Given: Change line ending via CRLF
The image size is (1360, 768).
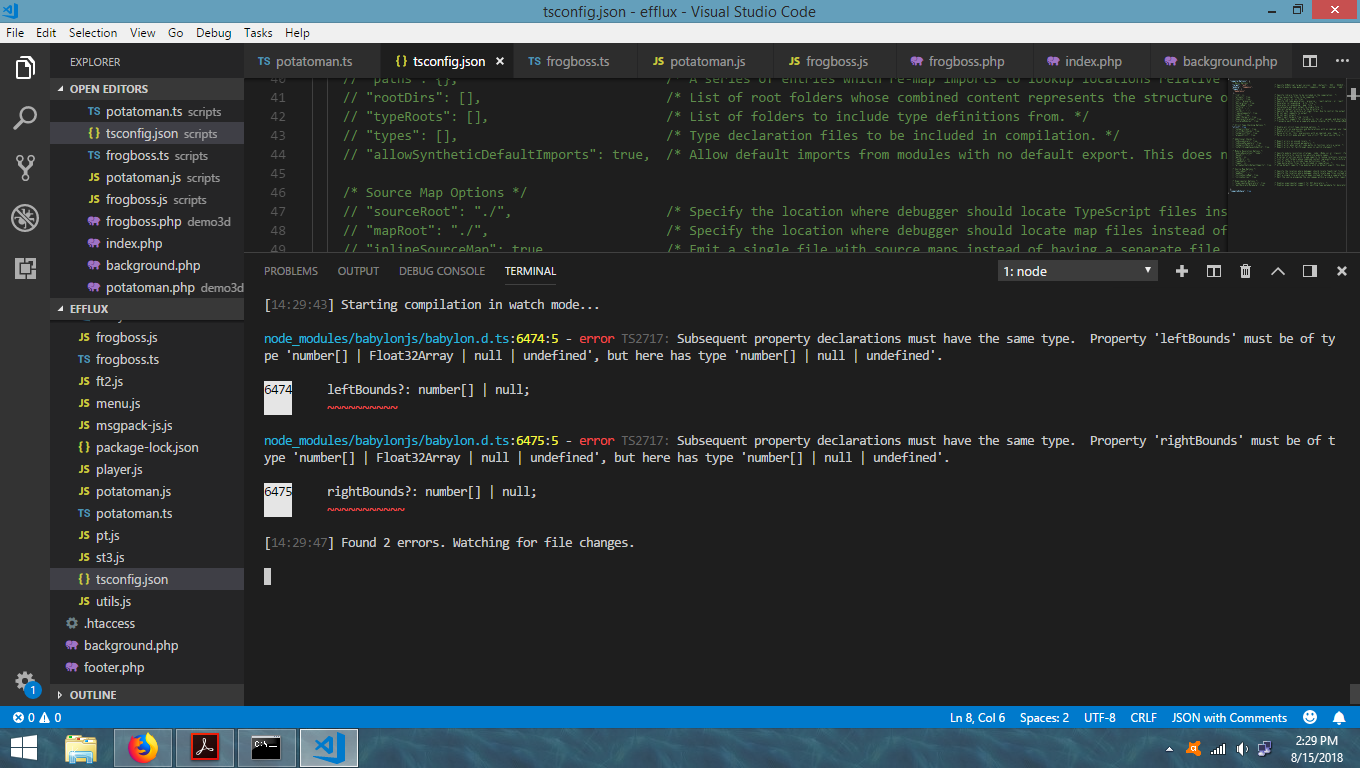Looking at the screenshot, I should click(x=1143, y=718).
